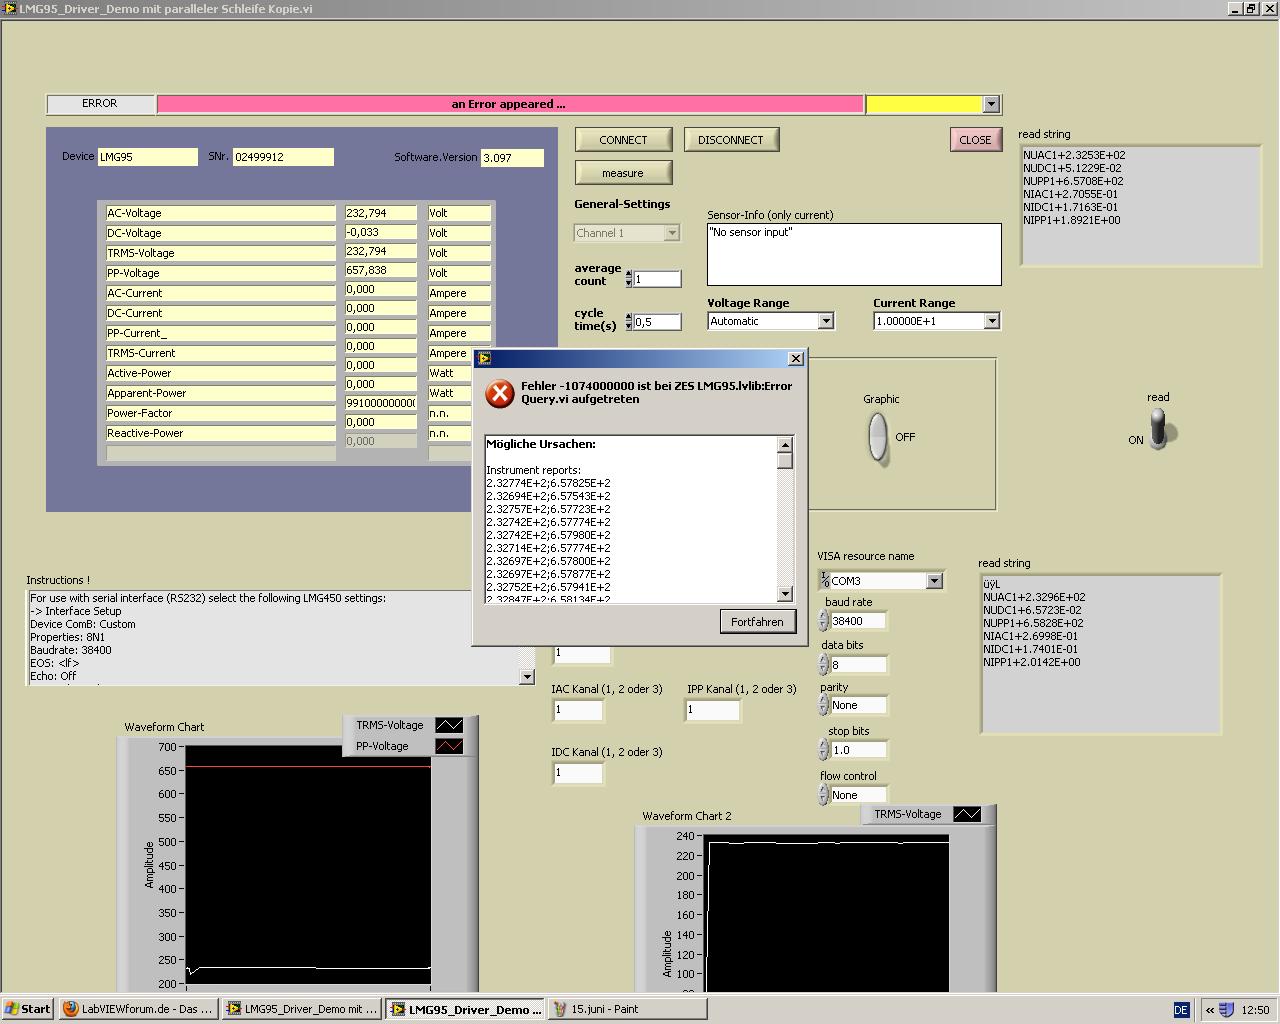This screenshot has width=1280, height=1024.
Task: Click the flow control selector arrows
Action: 823,795
